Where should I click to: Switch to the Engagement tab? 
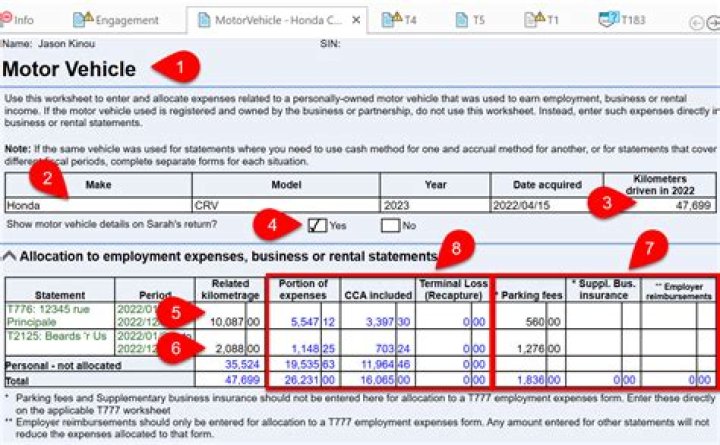127,20
